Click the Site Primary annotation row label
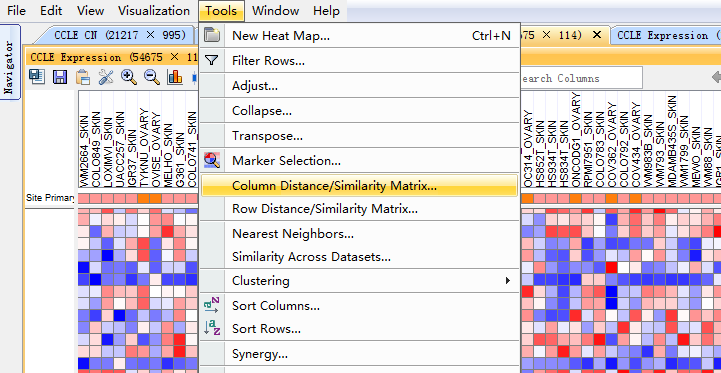Image resolution: width=721 pixels, height=373 pixels. (50, 198)
